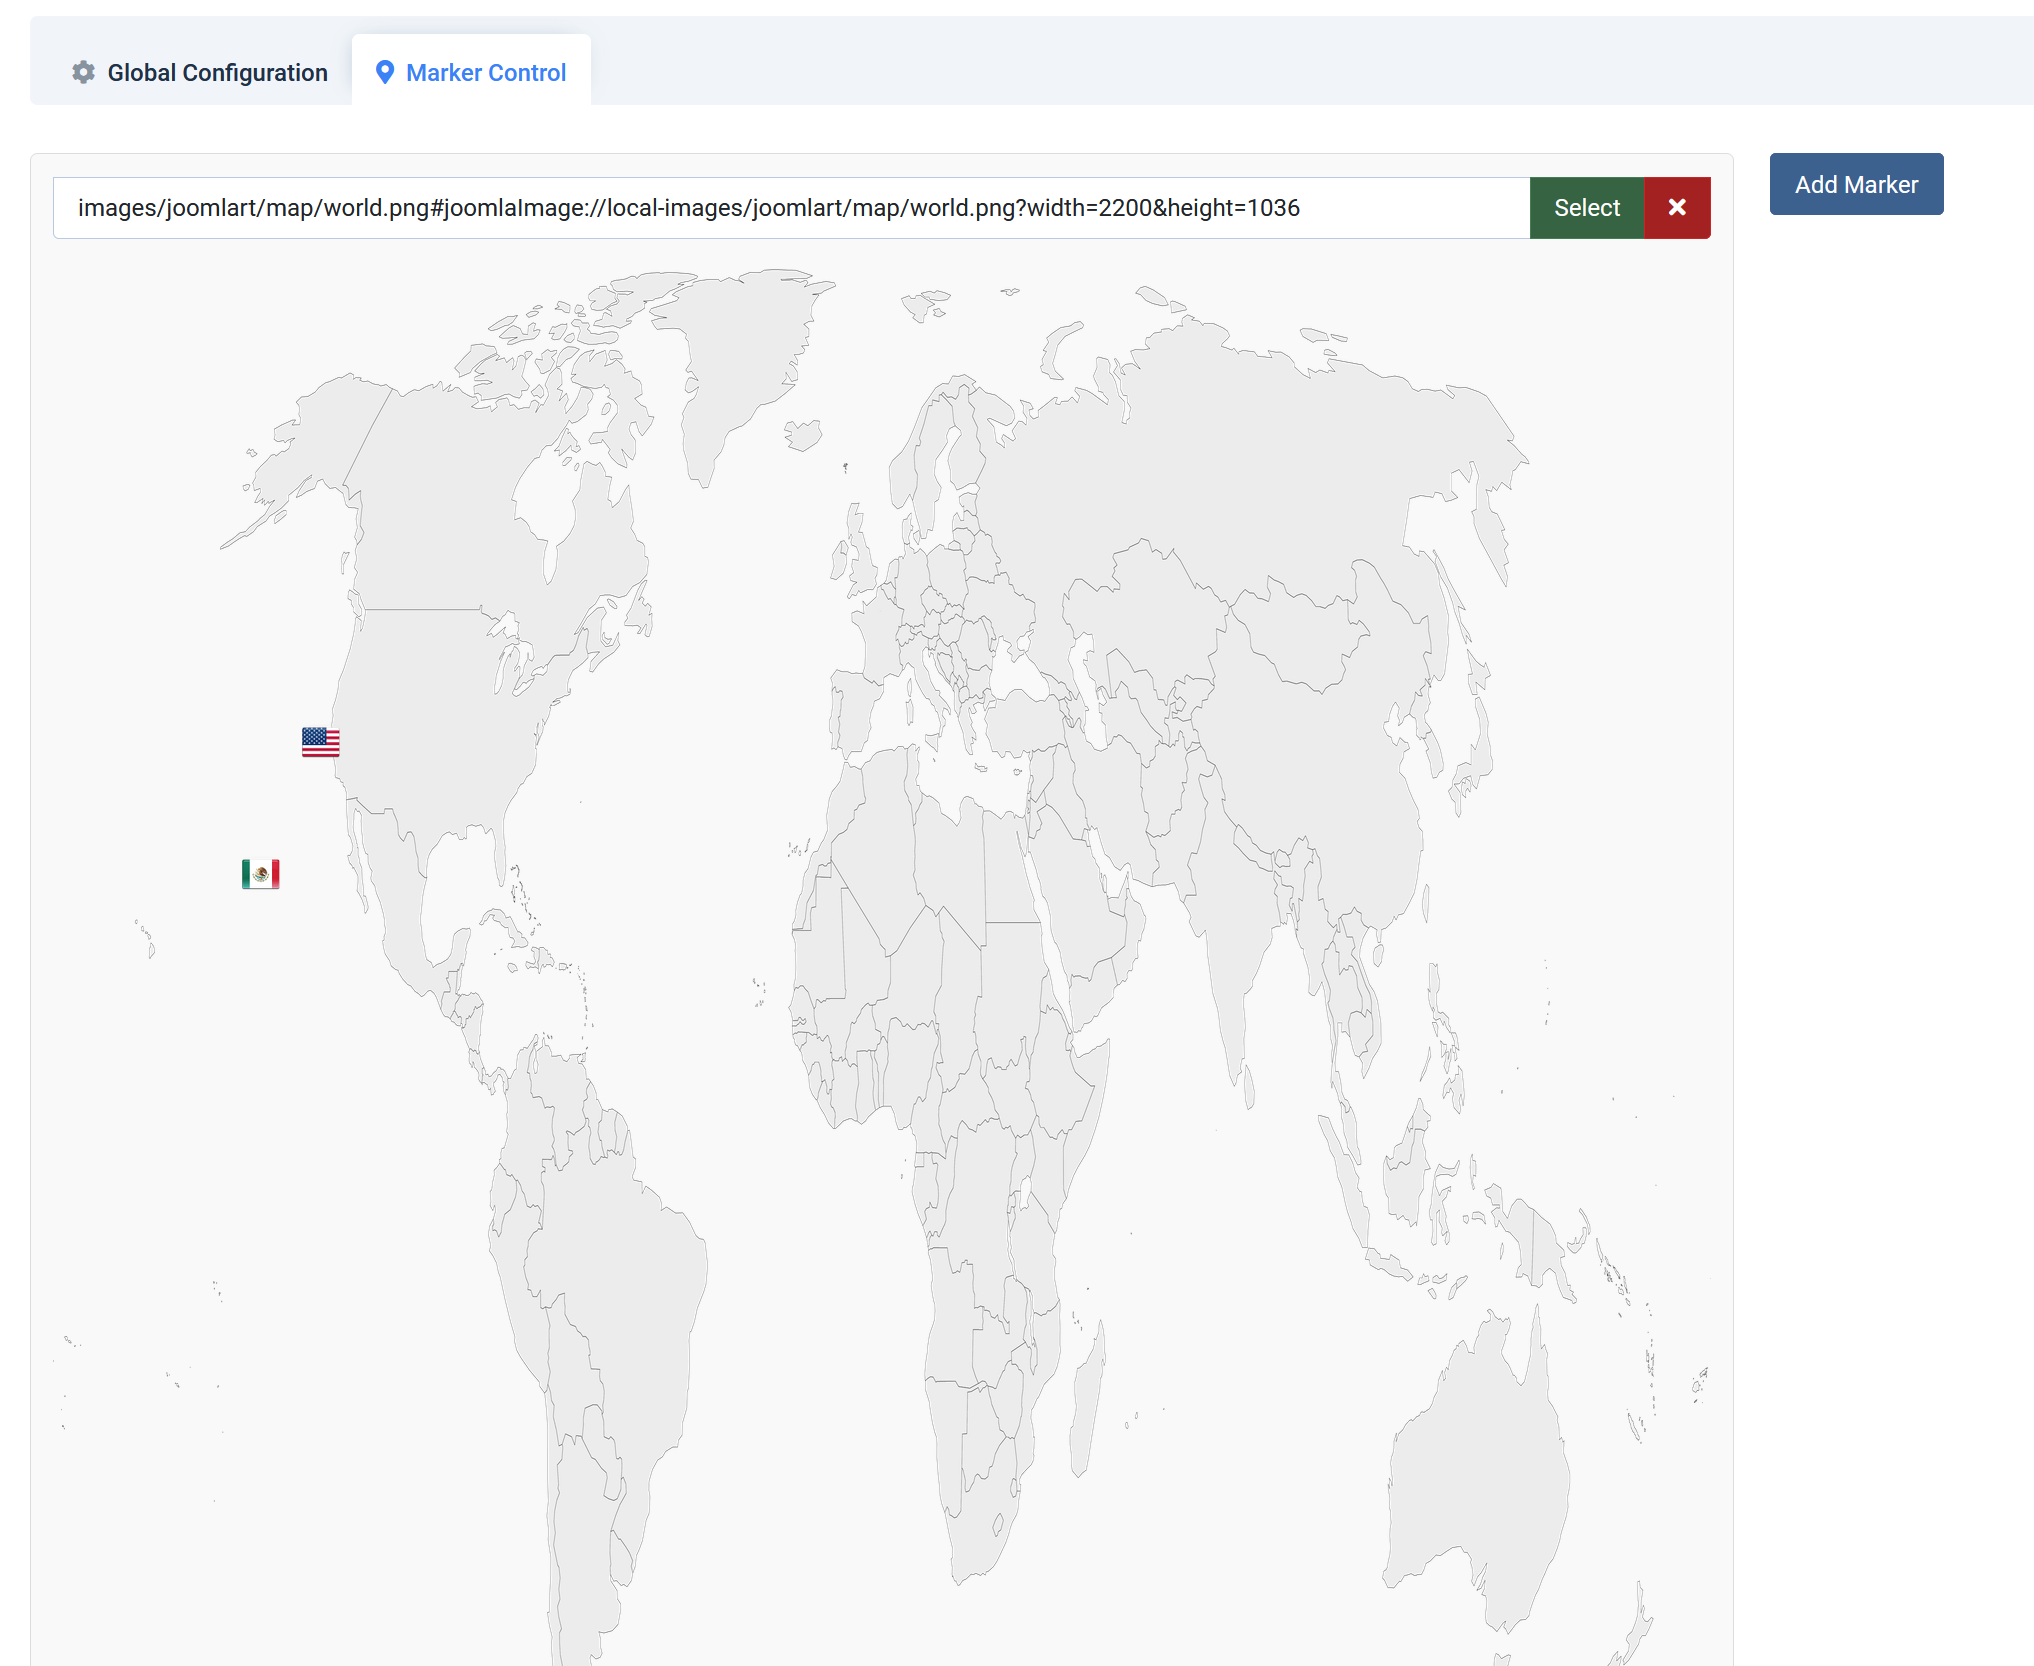Select the Mexico flag marker

pyautogui.click(x=260, y=874)
